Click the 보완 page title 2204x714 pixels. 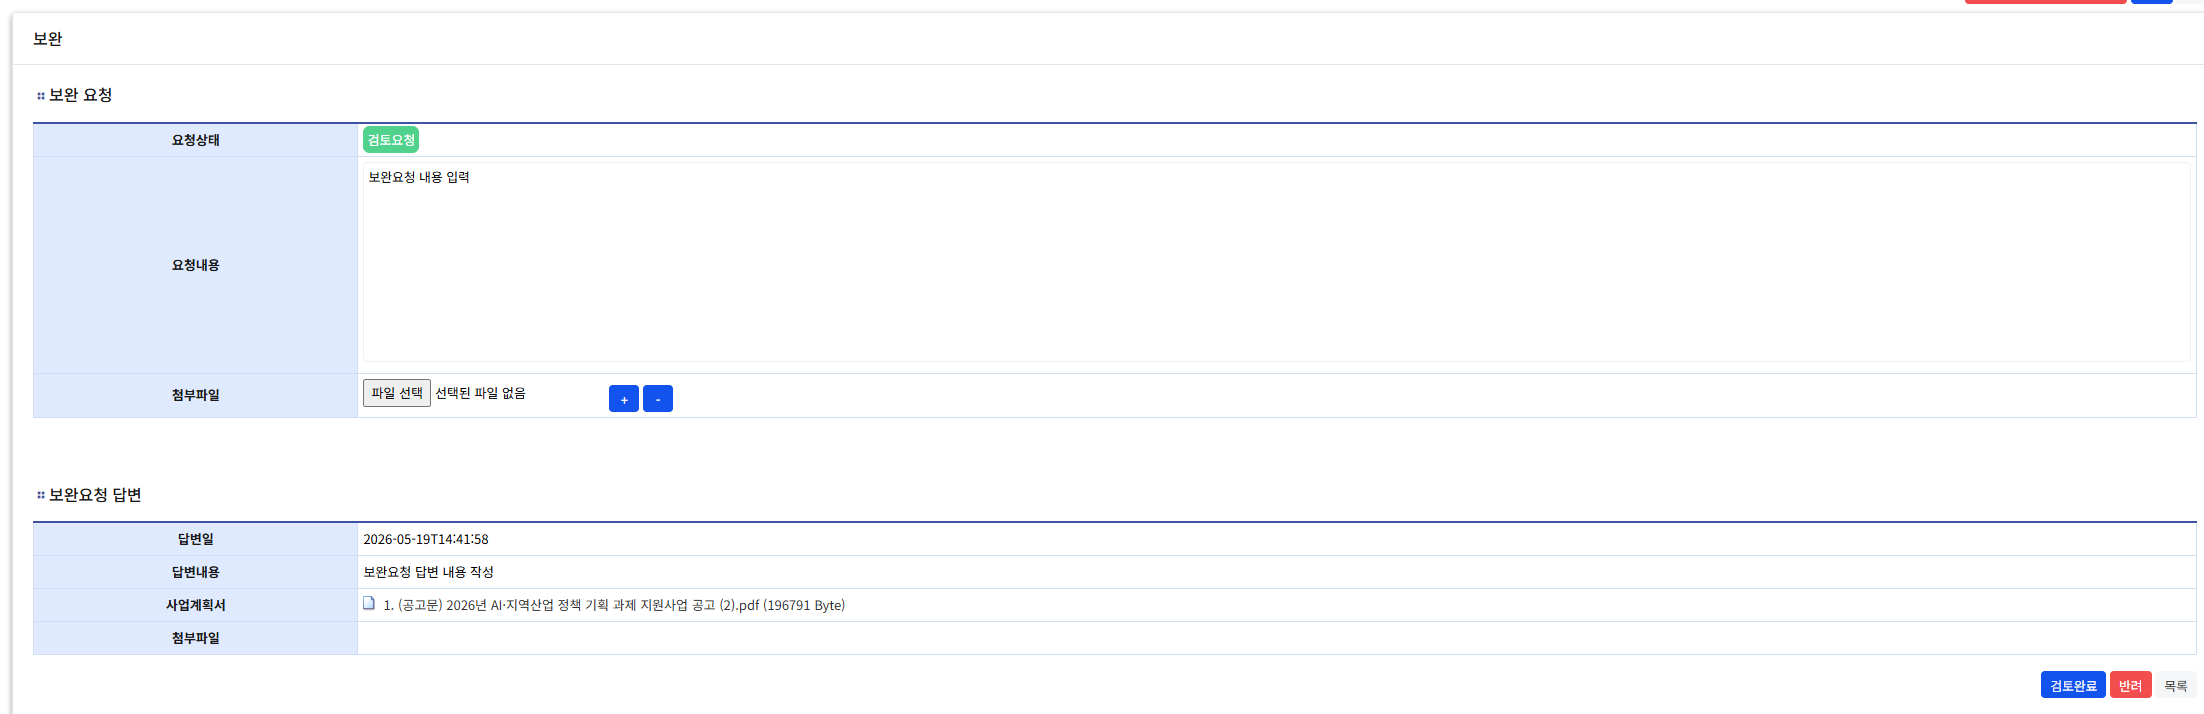pyautogui.click(x=48, y=39)
